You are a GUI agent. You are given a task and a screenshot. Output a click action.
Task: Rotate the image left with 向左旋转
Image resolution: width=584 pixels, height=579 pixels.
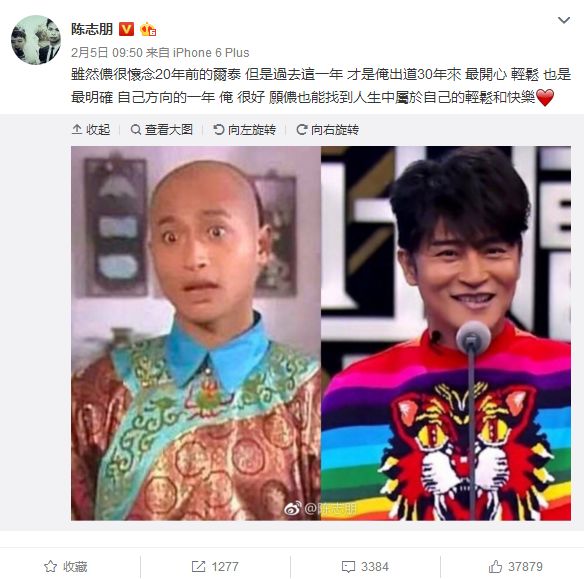pos(245,130)
